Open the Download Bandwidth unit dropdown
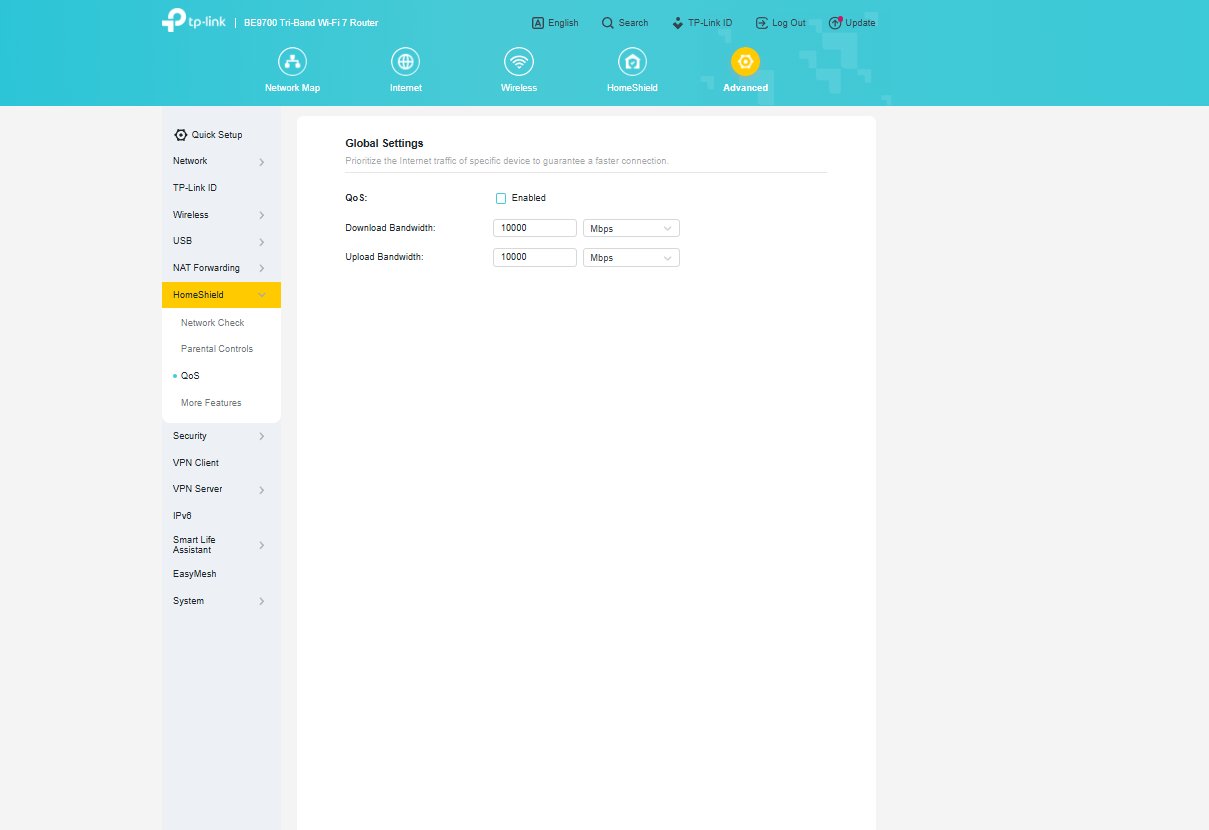This screenshot has width=1209, height=830. click(x=631, y=227)
